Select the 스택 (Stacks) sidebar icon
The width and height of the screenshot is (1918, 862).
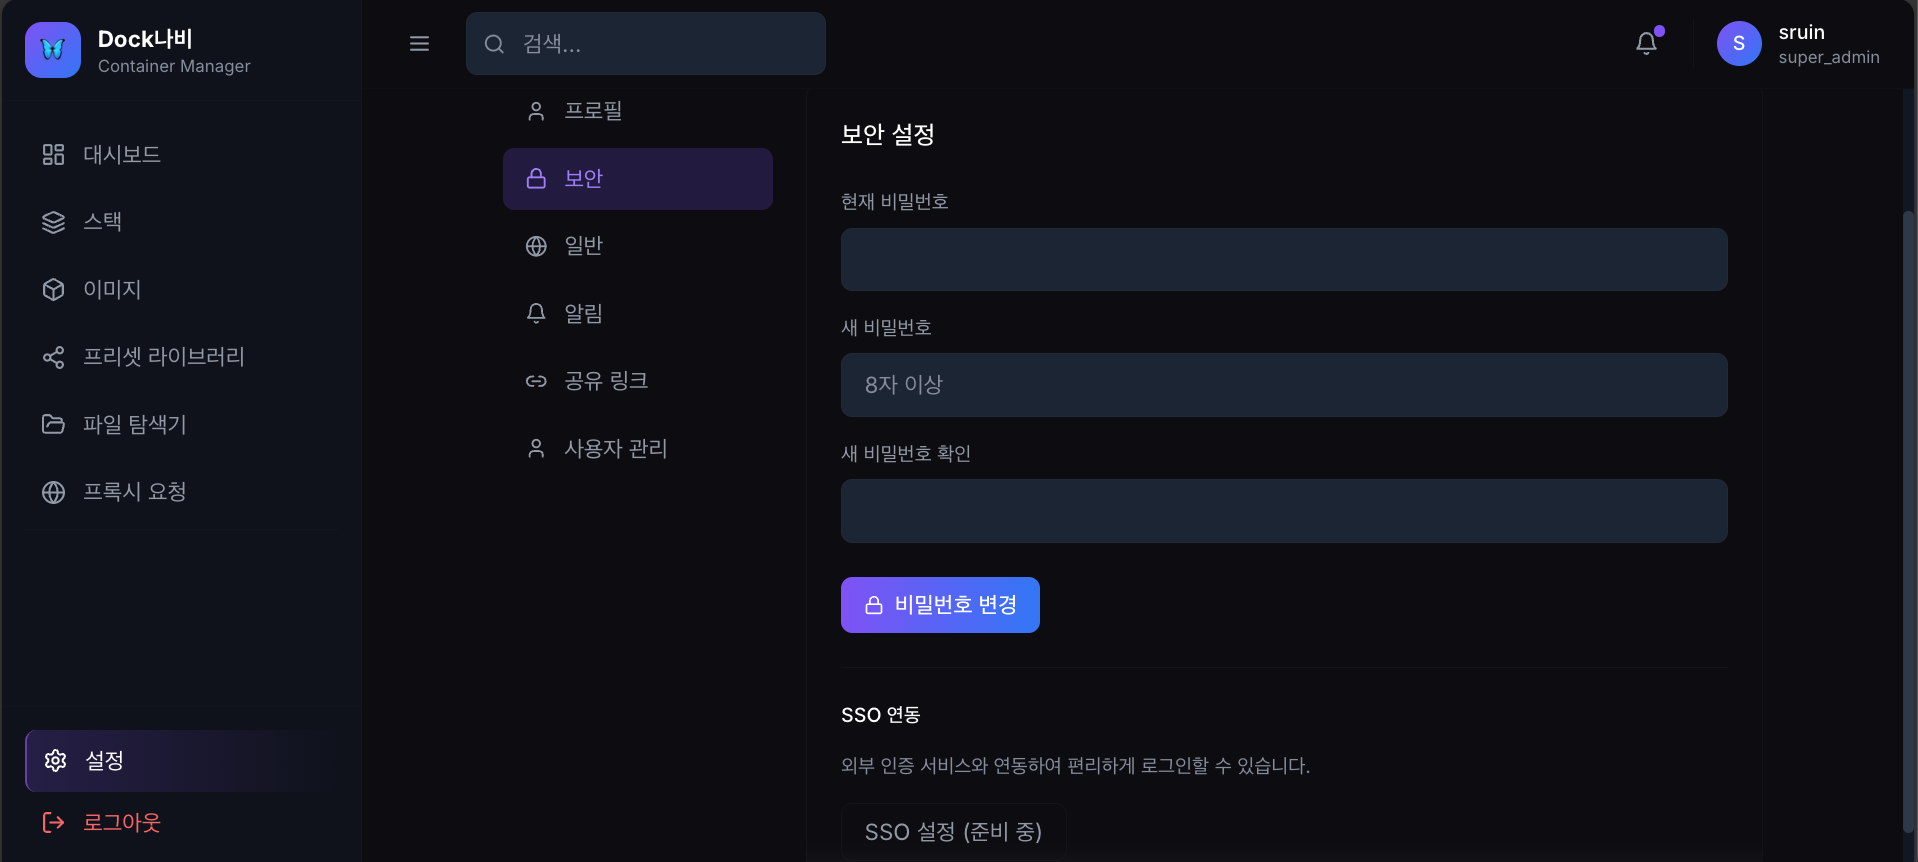click(x=104, y=222)
